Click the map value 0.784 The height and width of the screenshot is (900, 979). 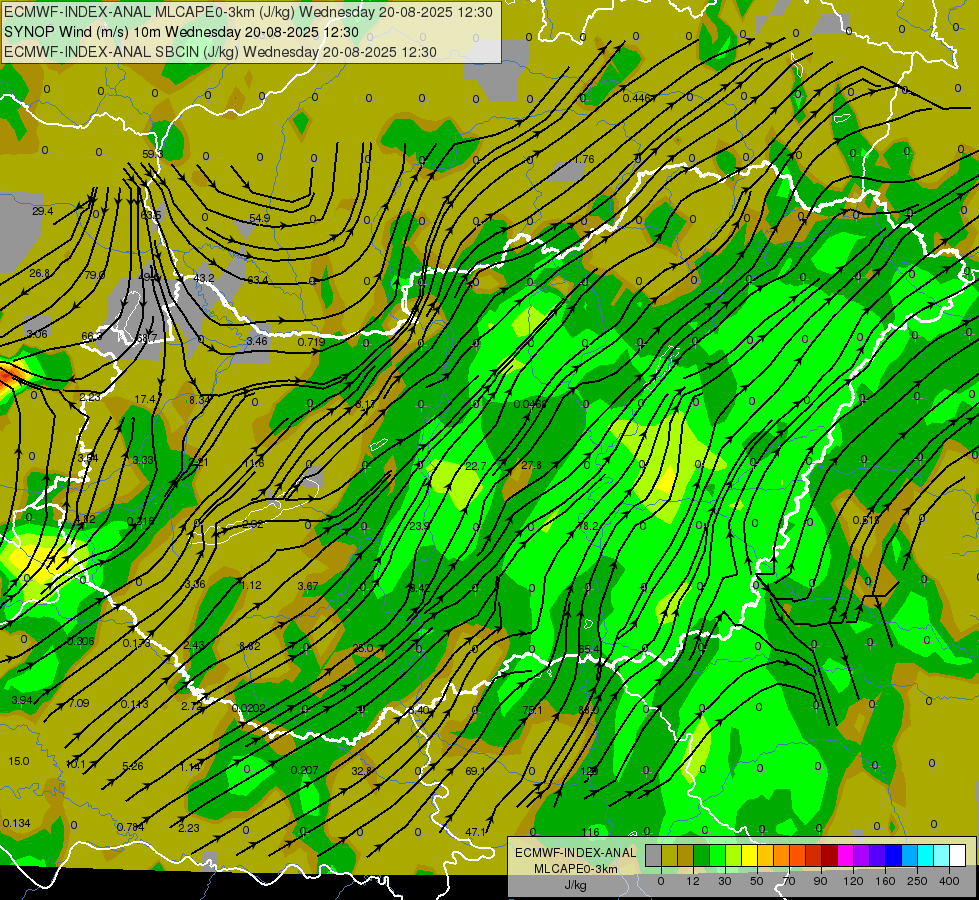click(130, 827)
